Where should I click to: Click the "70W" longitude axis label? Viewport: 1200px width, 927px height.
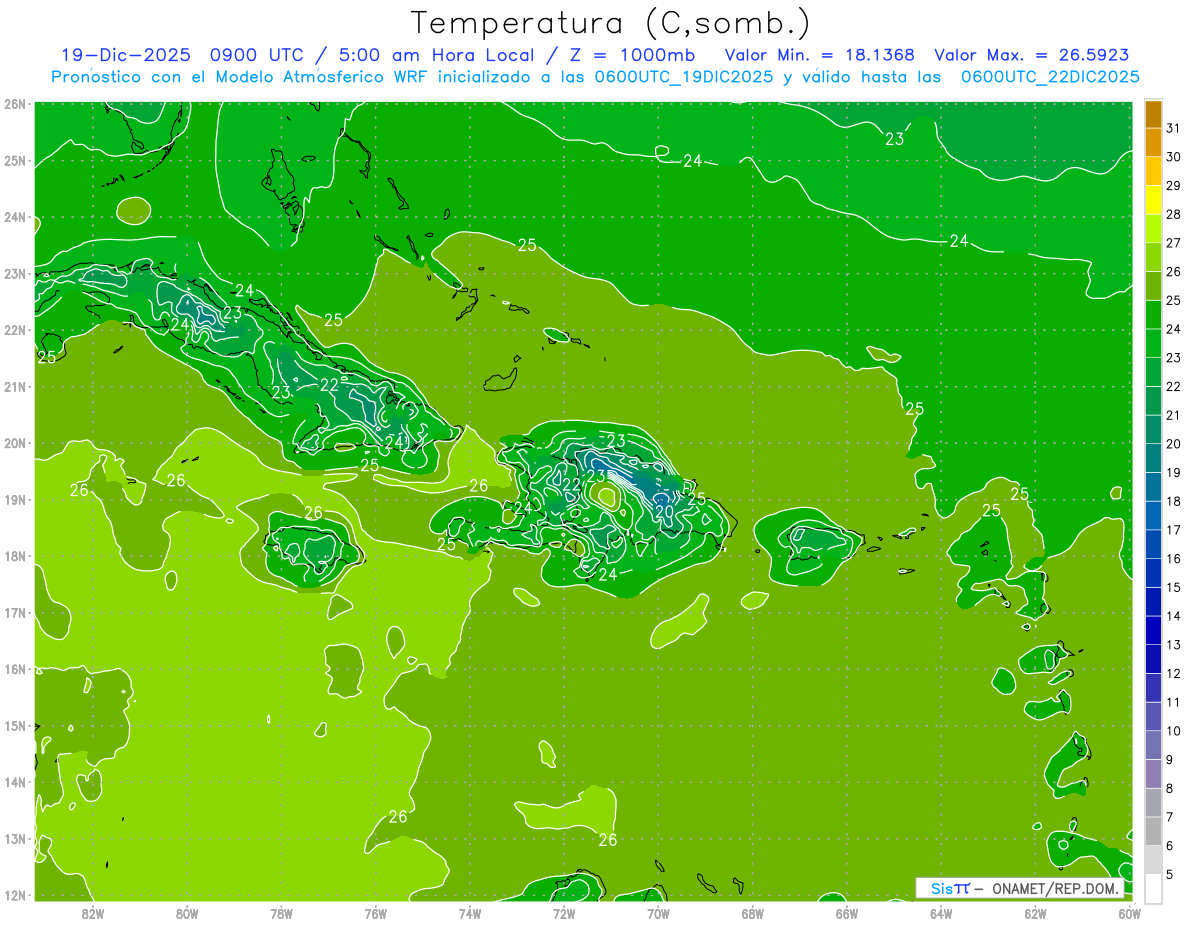click(x=658, y=913)
